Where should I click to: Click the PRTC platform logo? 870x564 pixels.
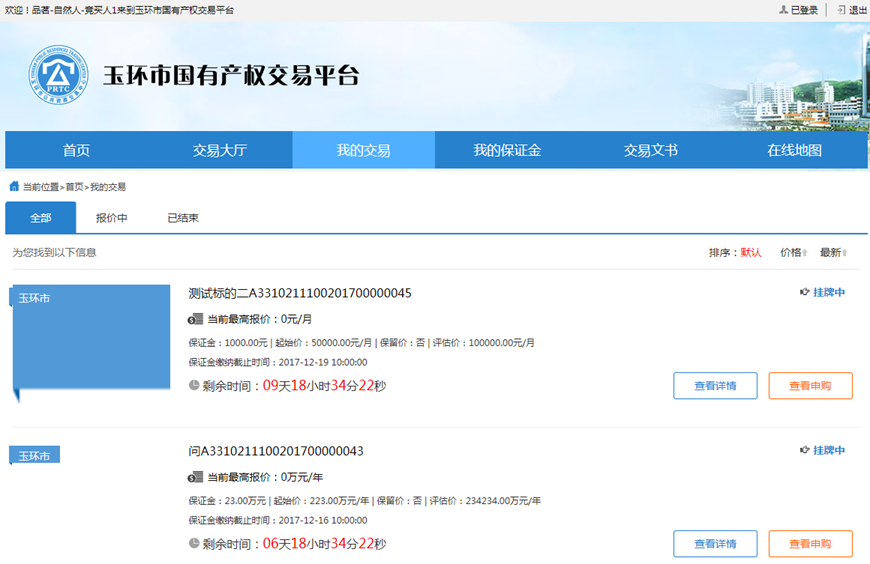(56, 76)
